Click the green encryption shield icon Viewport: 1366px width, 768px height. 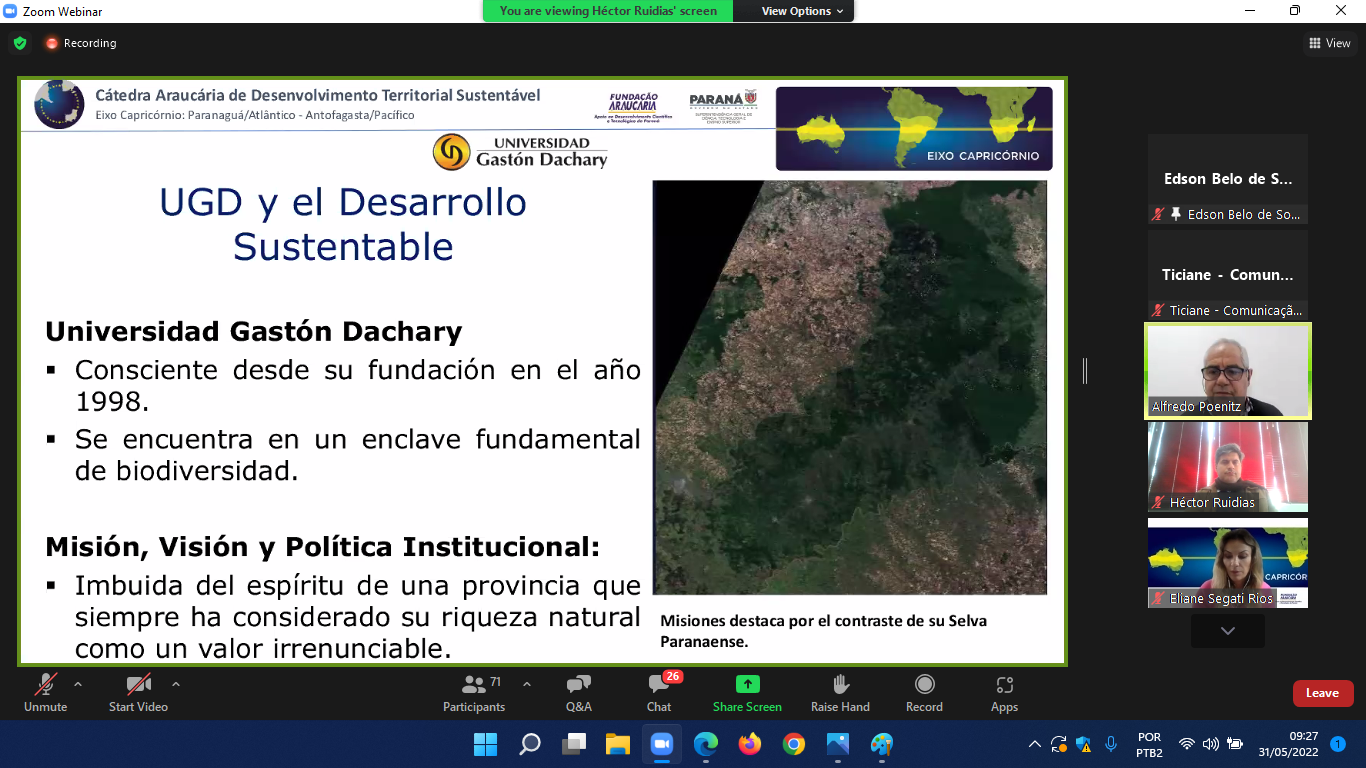click(x=20, y=43)
